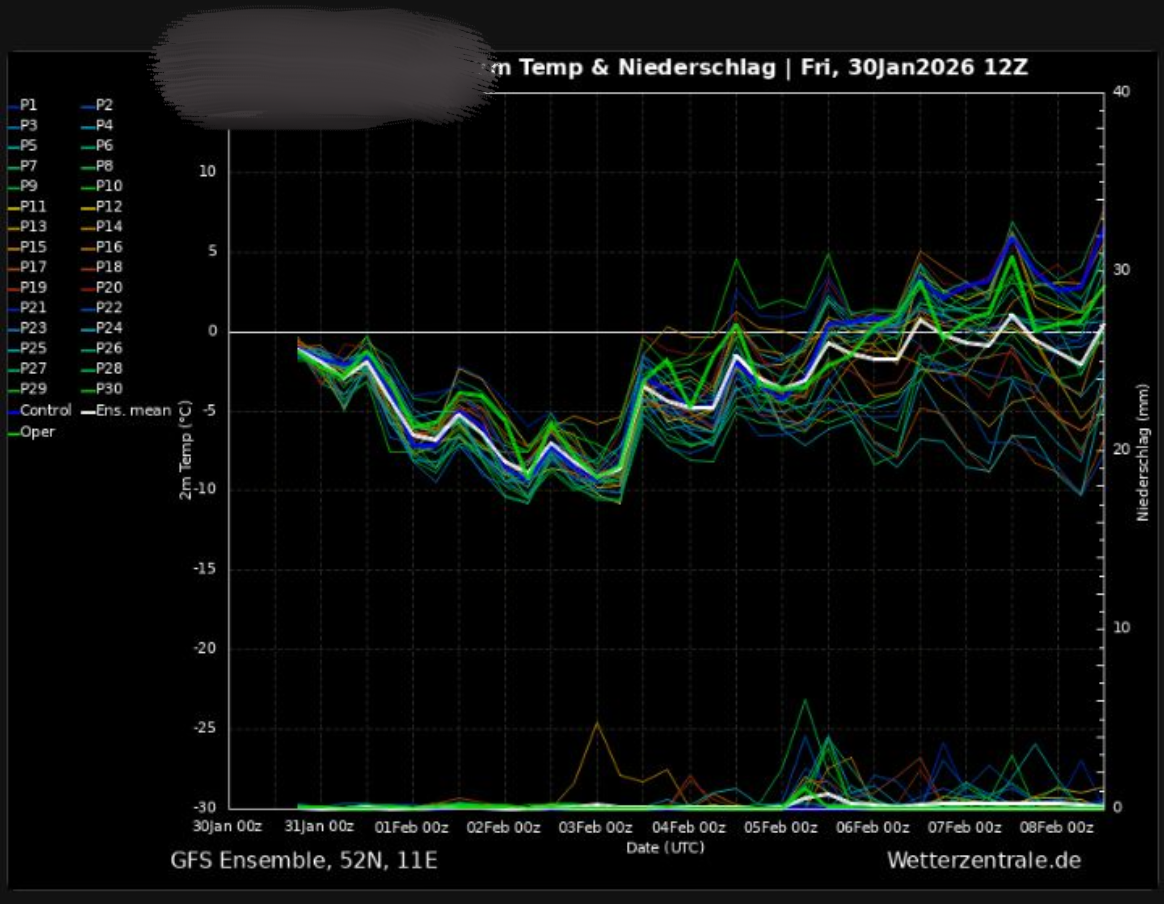Select the 02Feb 00z date label
This screenshot has height=904, width=1164.
tap(503, 828)
